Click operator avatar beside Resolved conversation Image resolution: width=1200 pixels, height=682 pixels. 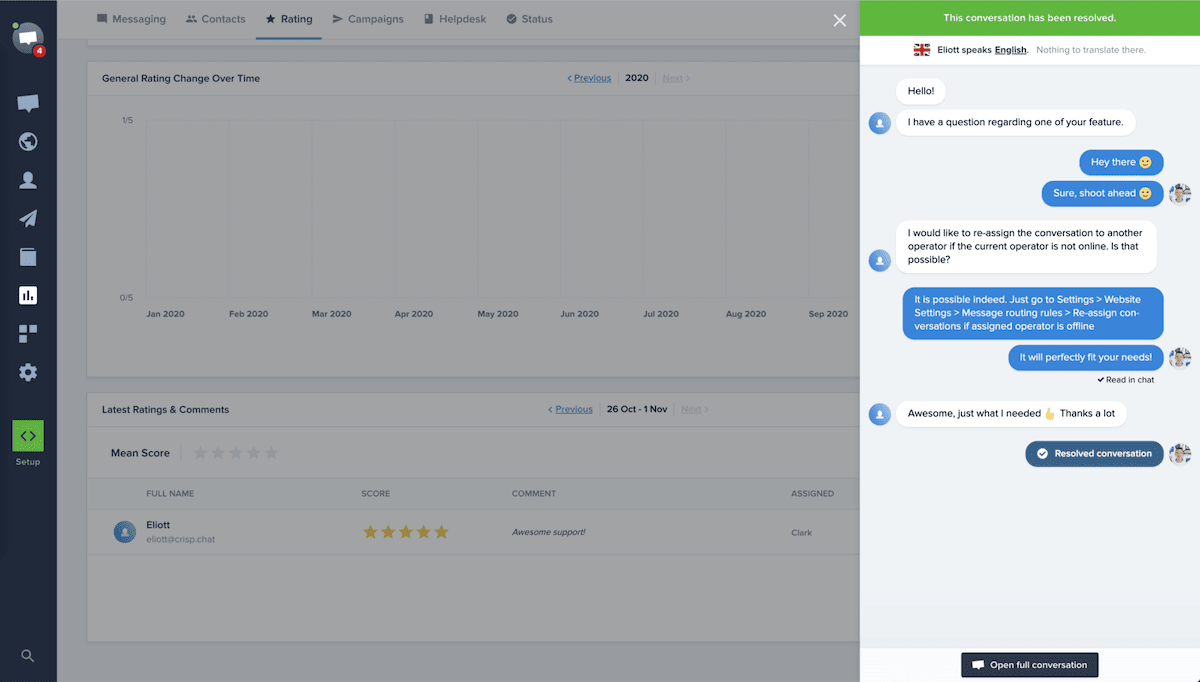pos(1180,453)
